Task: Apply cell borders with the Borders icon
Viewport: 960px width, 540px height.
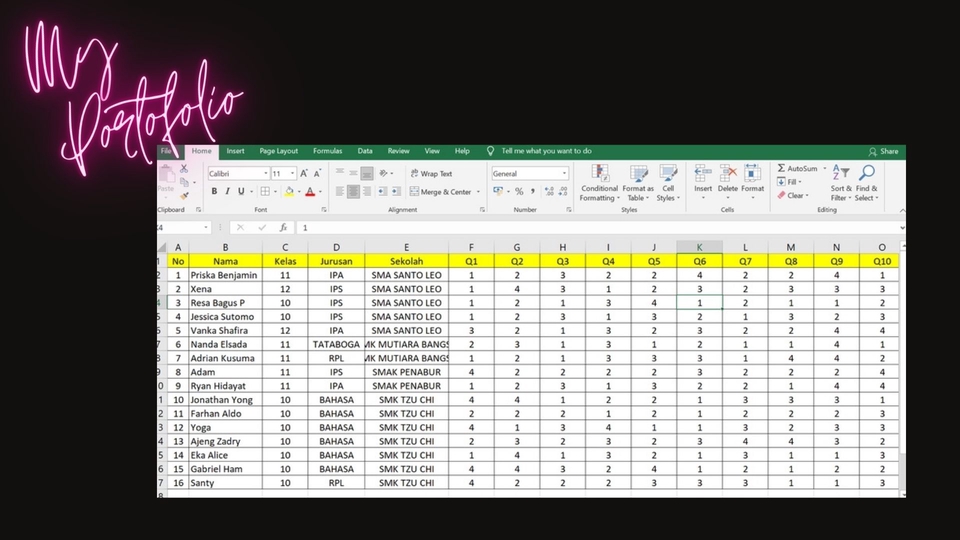Action: click(265, 192)
